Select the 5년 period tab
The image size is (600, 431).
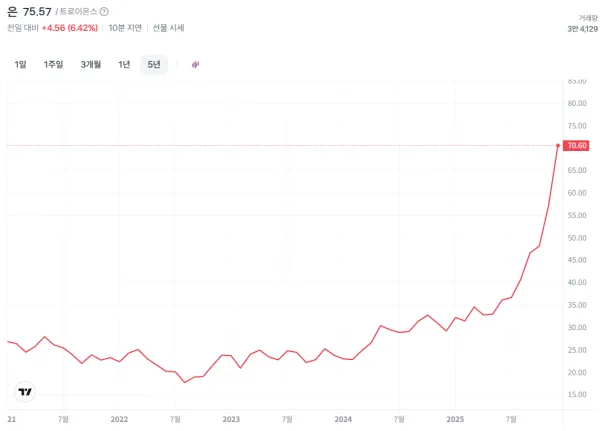point(154,64)
